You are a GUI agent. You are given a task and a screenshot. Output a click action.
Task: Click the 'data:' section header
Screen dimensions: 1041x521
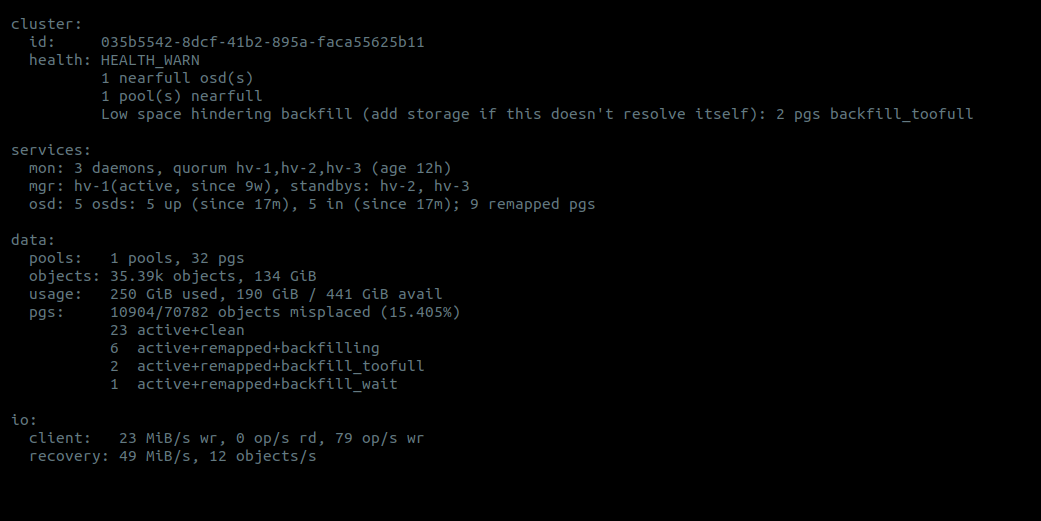tap(33, 240)
